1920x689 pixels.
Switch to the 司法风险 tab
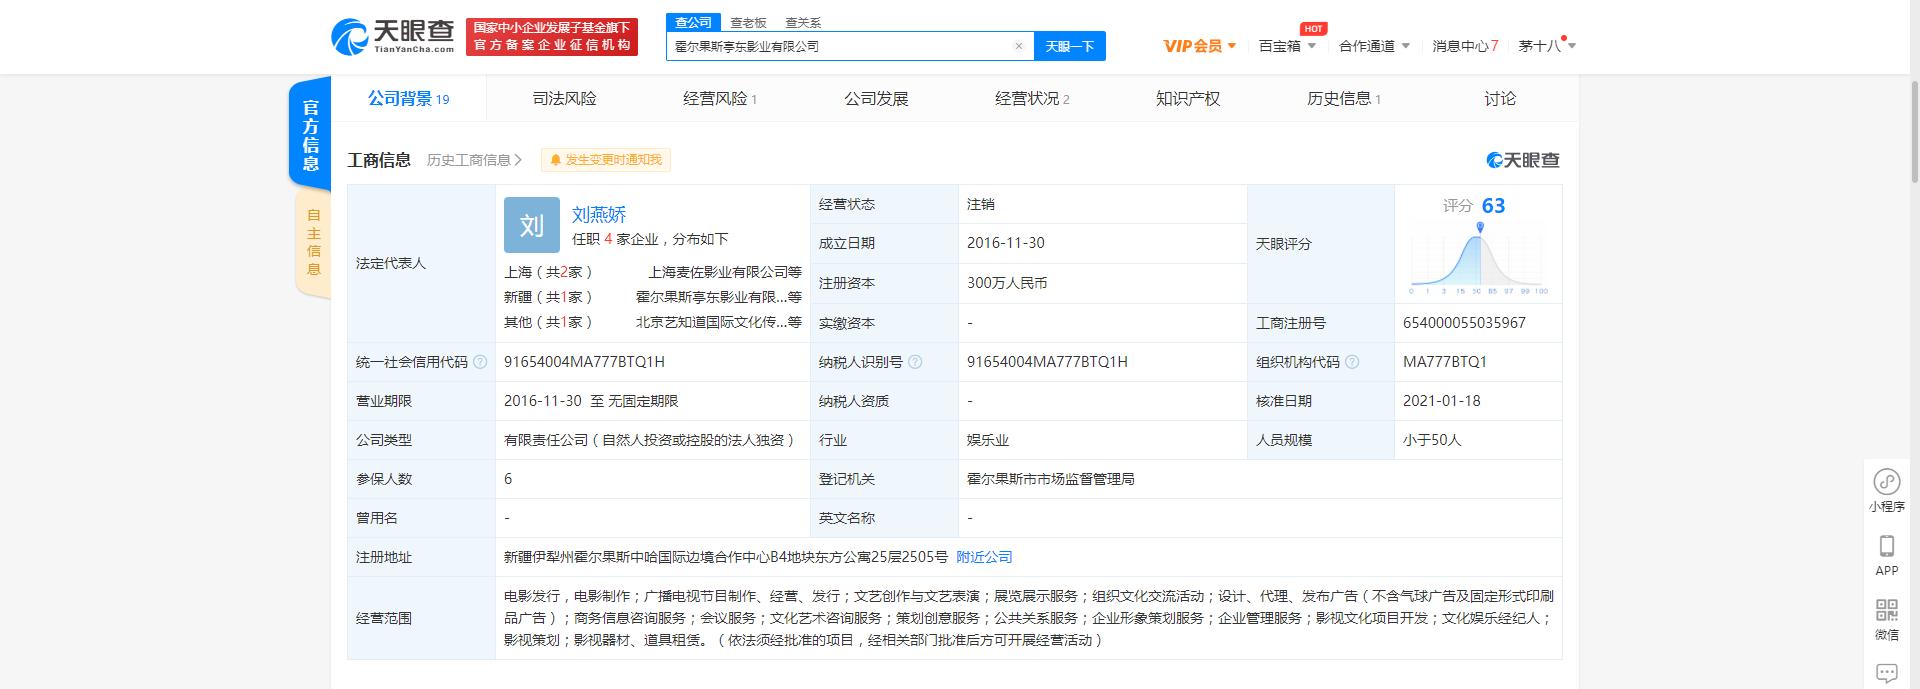pyautogui.click(x=564, y=98)
